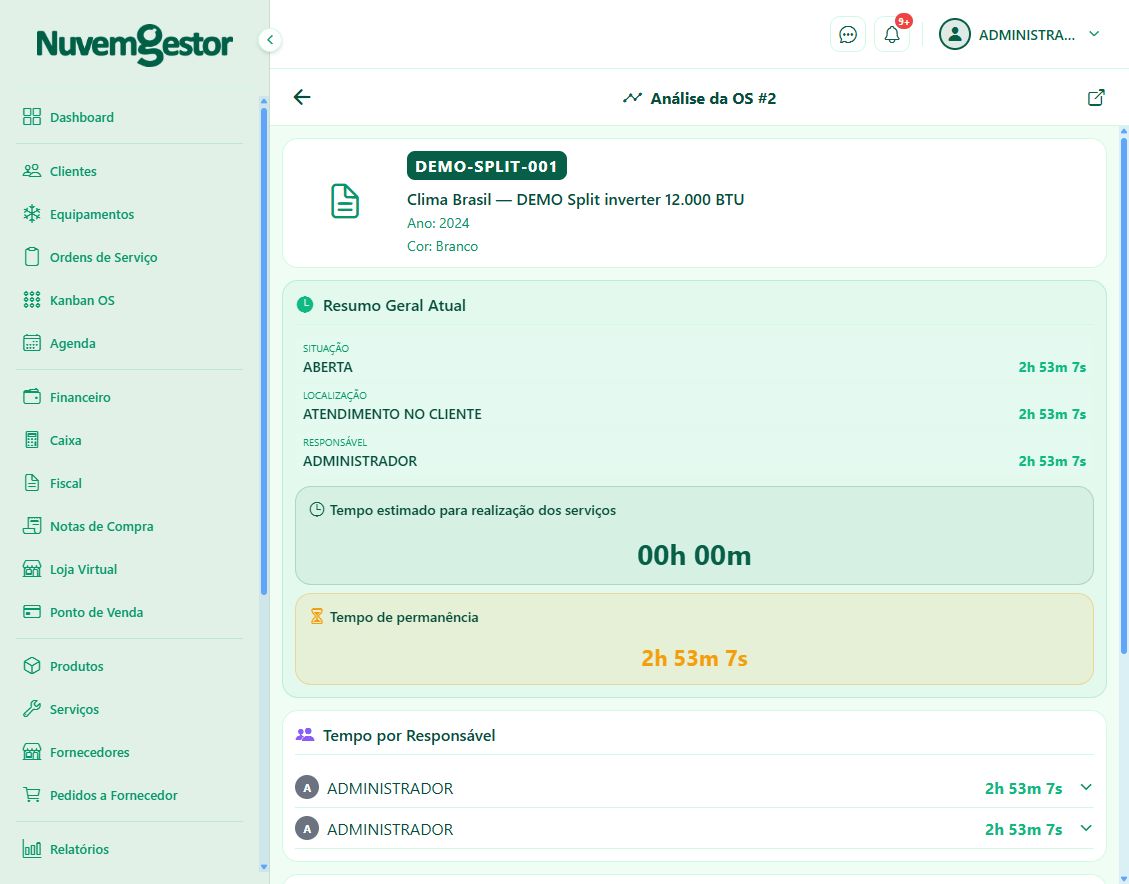Click the 'Análise da OS #2' title
This screenshot has height=884, width=1129.
(713, 98)
